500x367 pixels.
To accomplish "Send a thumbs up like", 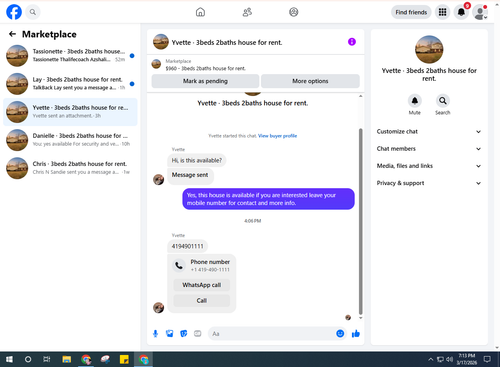I will (x=356, y=334).
